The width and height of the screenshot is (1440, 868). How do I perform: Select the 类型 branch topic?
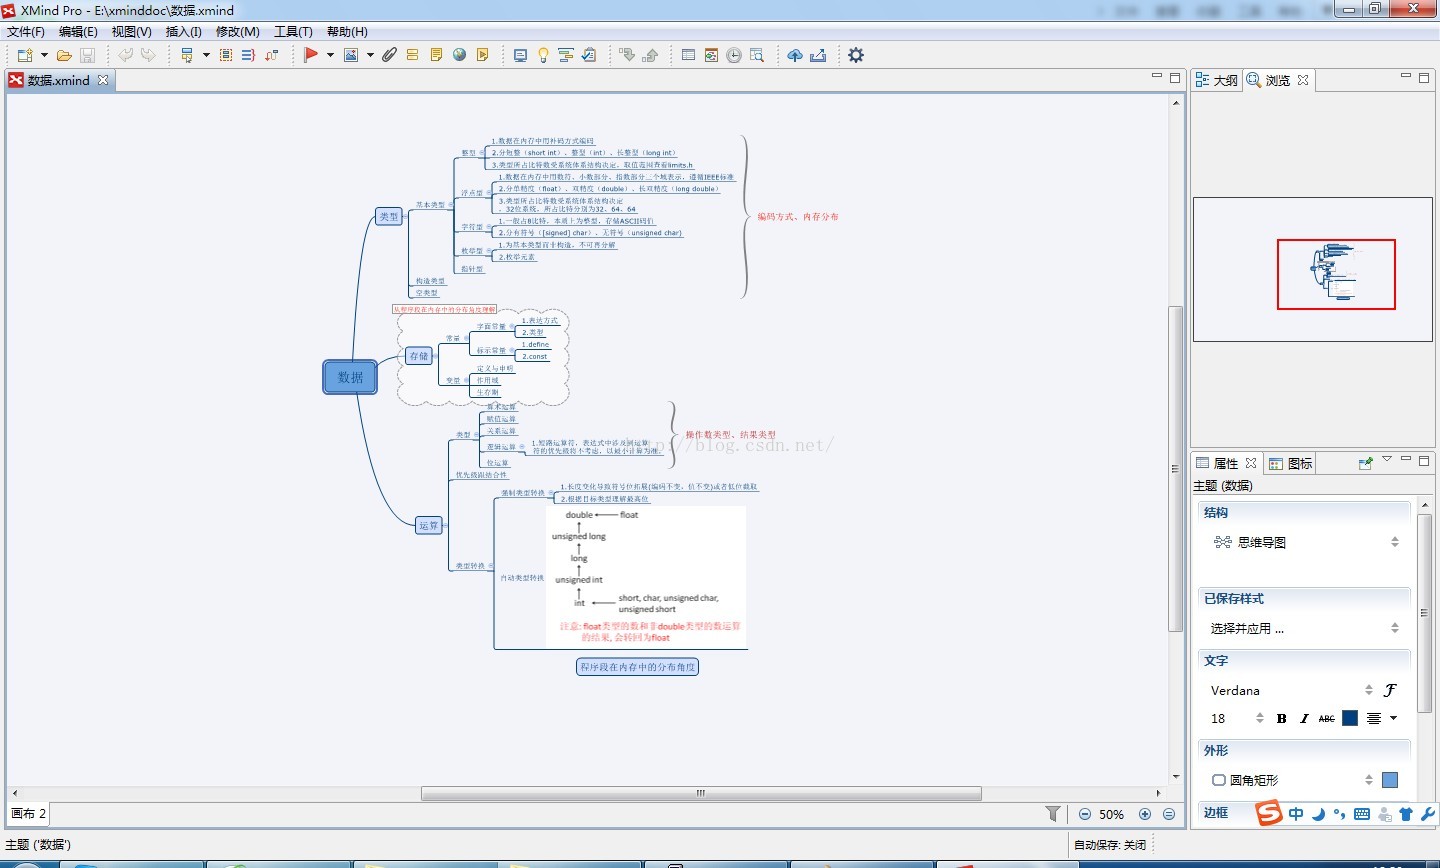pyautogui.click(x=389, y=216)
